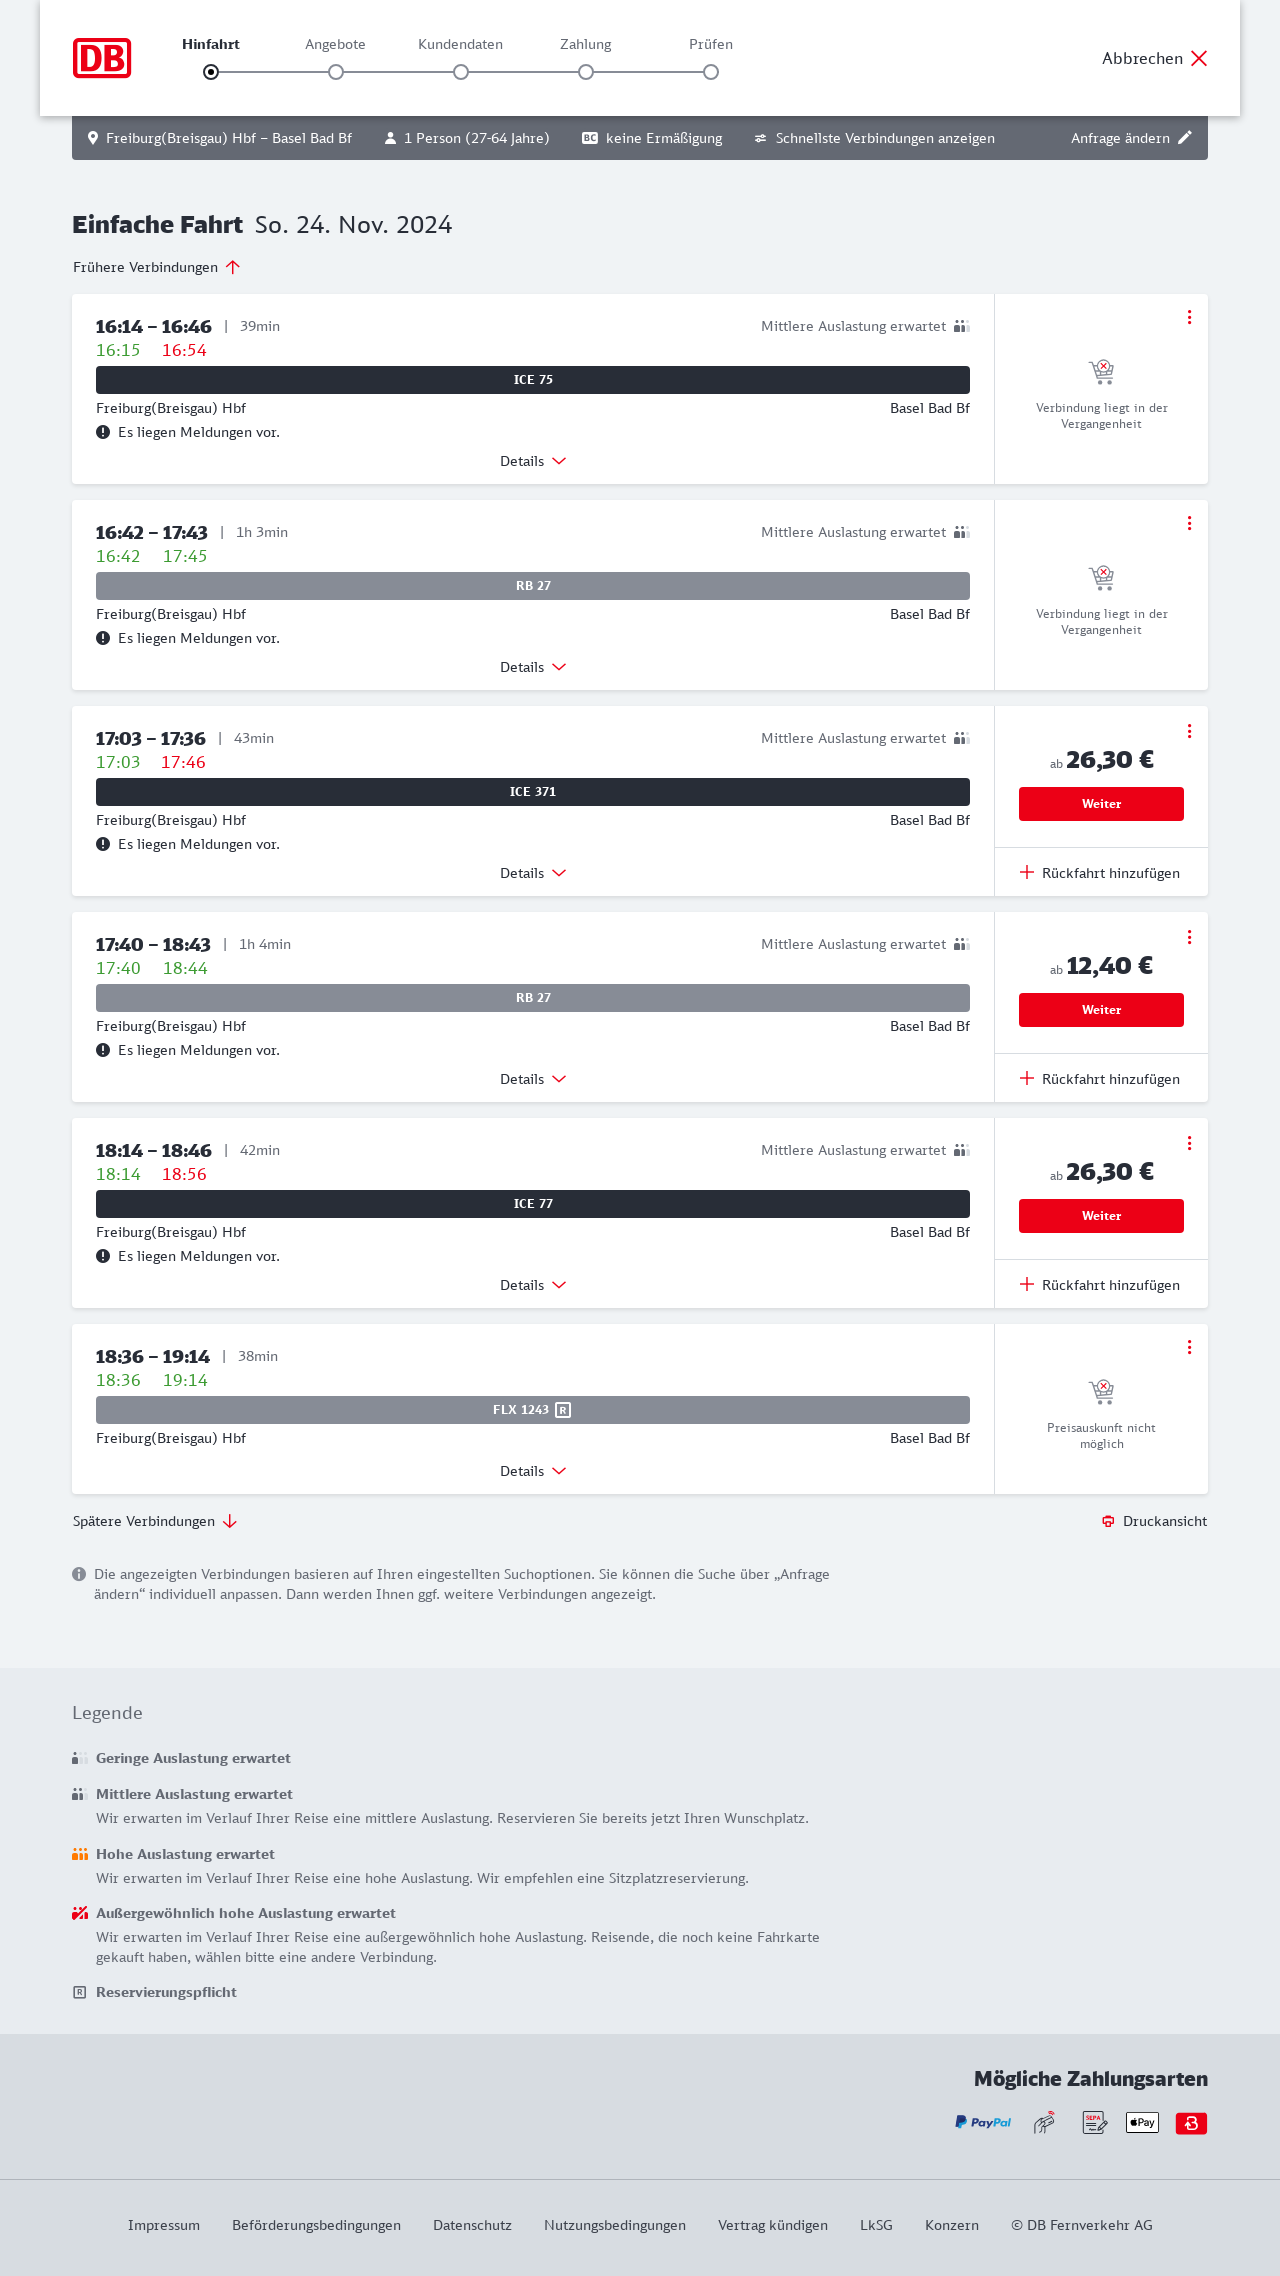Viewport: 1280px width, 2276px height.
Task: Expand Details for the FLX 1243 connection
Action: click(x=533, y=1471)
